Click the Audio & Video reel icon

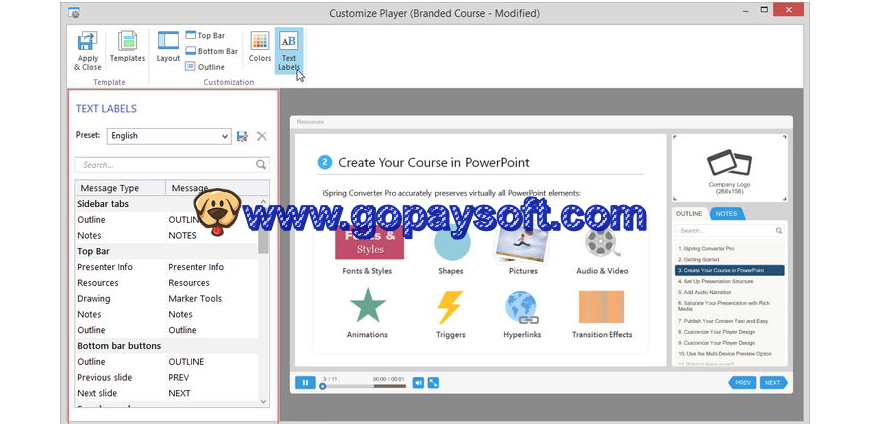(x=603, y=244)
